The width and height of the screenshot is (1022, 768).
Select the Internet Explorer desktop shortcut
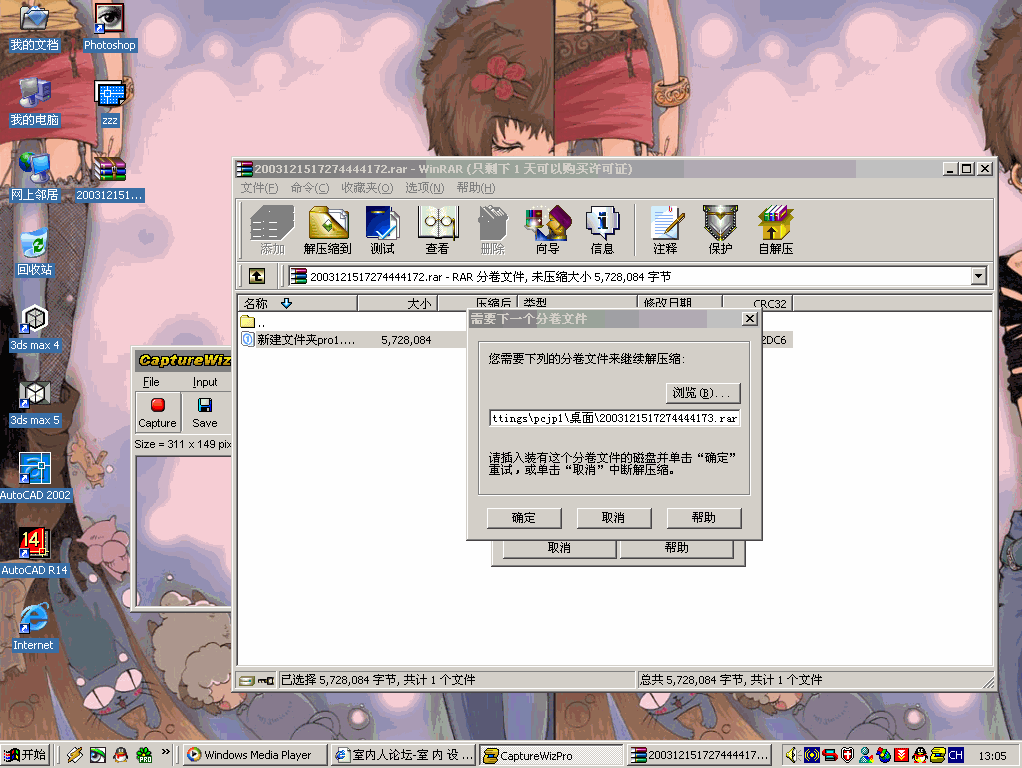[x=33, y=627]
